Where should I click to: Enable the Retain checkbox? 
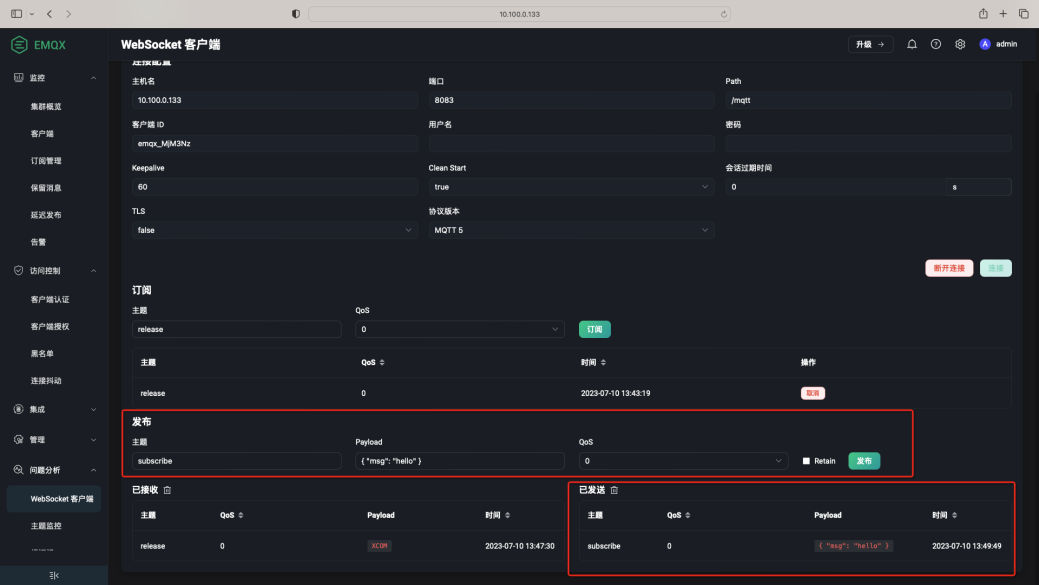(x=807, y=461)
